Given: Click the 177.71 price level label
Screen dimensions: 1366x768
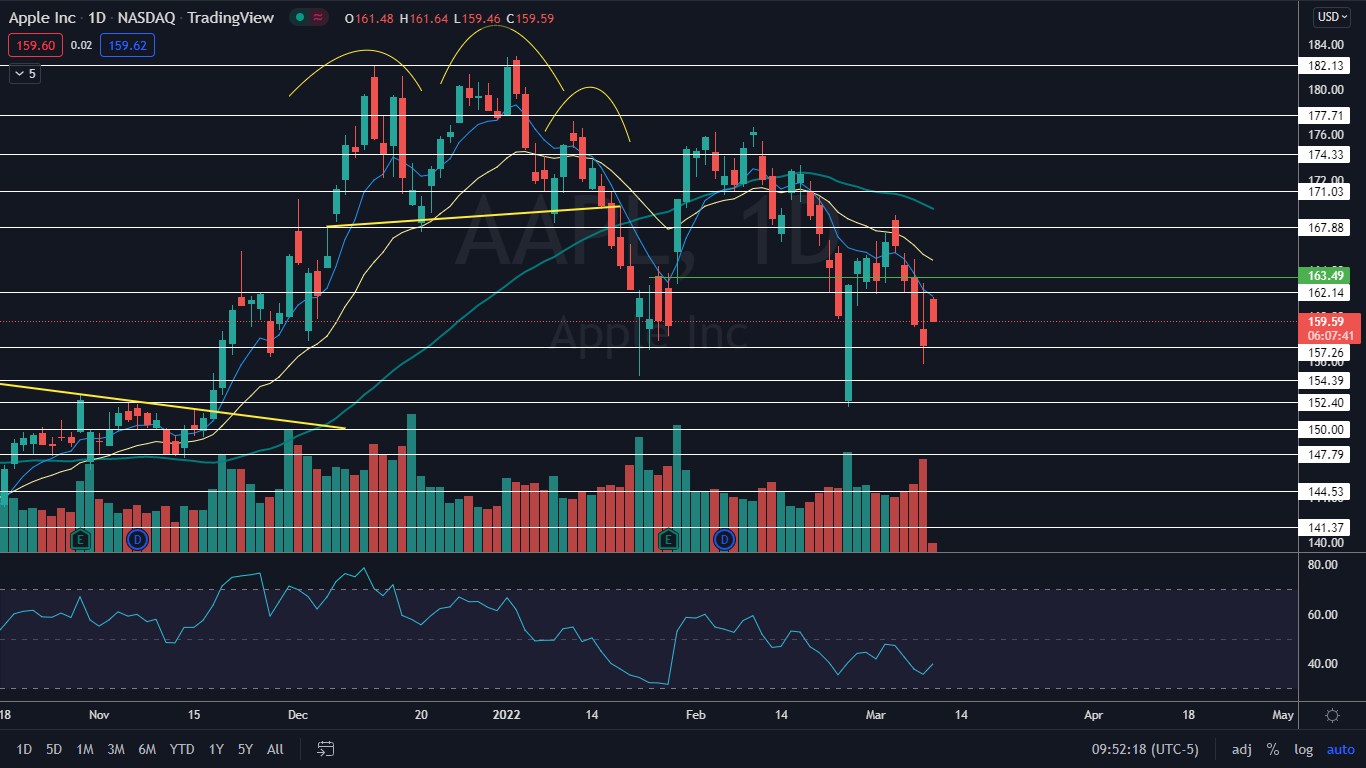Looking at the screenshot, I should (x=1325, y=115).
